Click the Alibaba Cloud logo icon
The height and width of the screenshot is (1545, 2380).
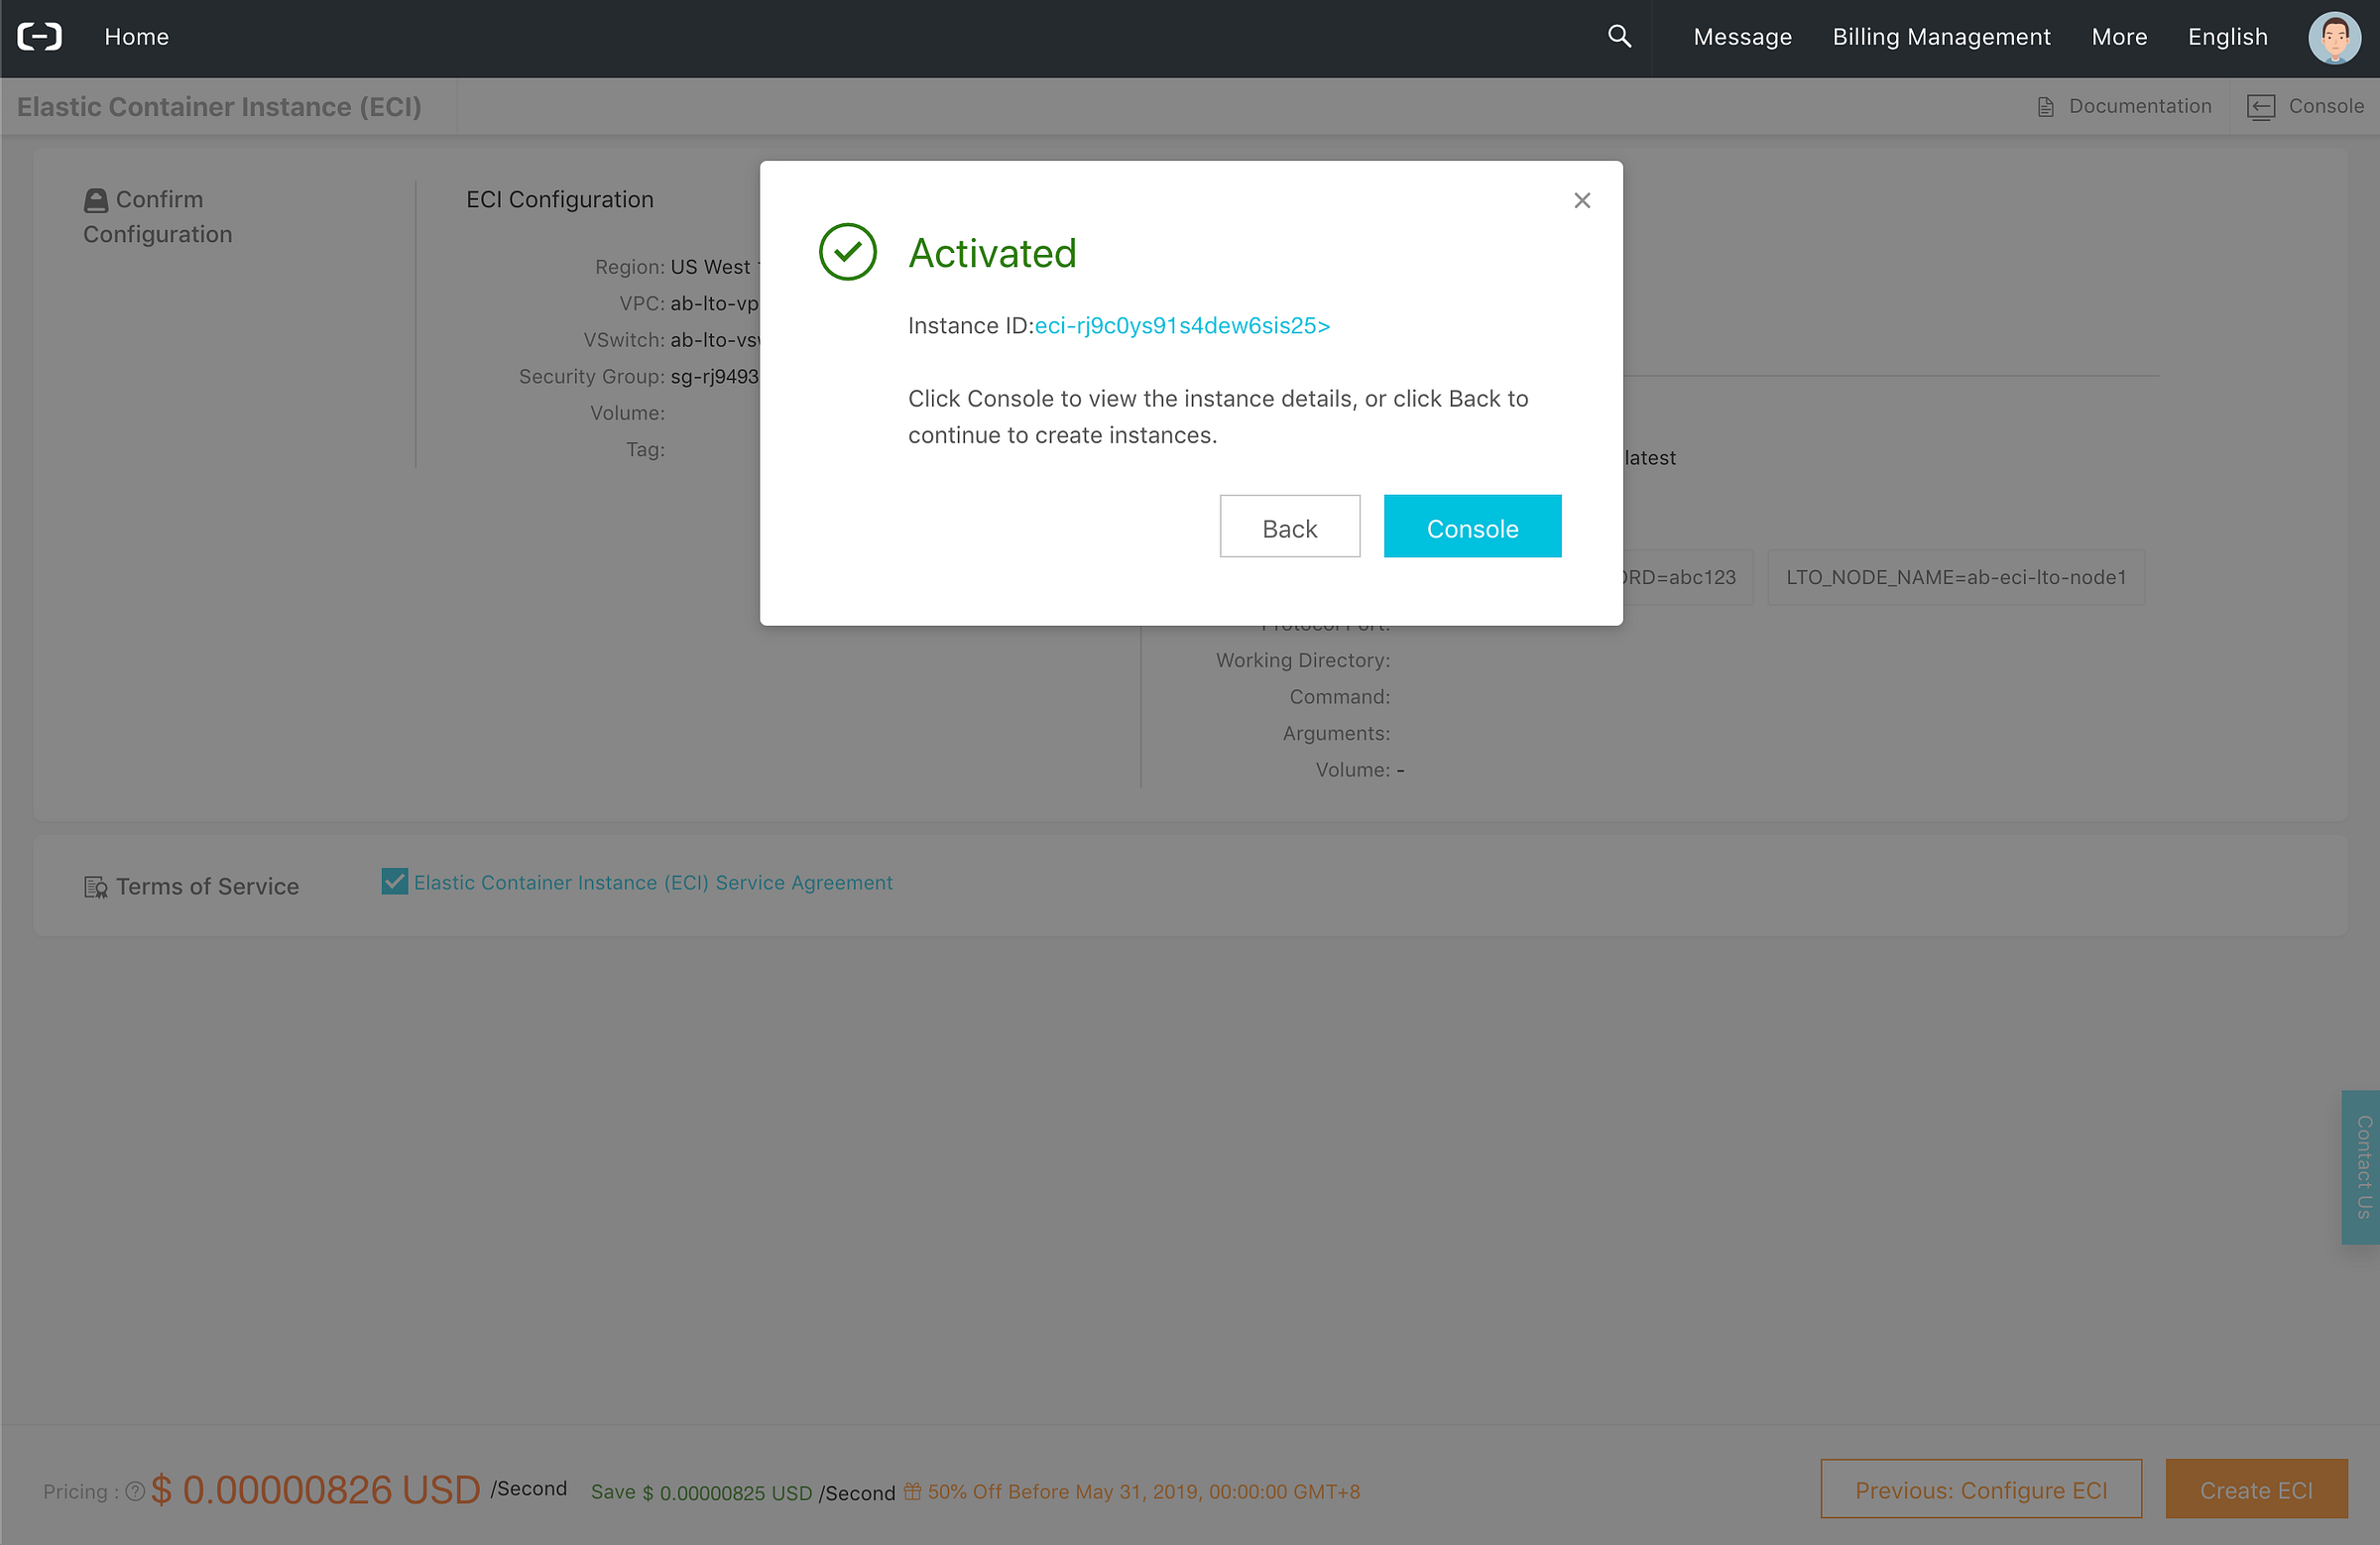pyautogui.click(x=40, y=37)
